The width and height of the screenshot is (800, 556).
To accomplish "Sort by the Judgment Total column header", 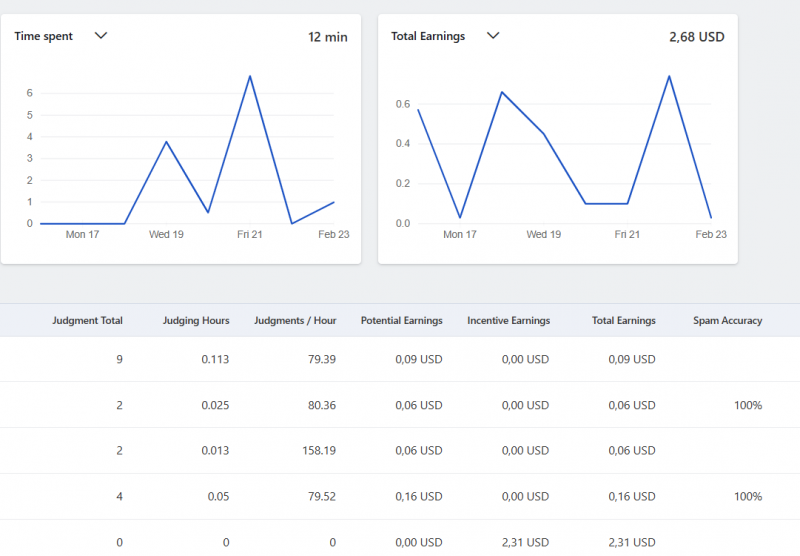I will pyautogui.click(x=87, y=321).
